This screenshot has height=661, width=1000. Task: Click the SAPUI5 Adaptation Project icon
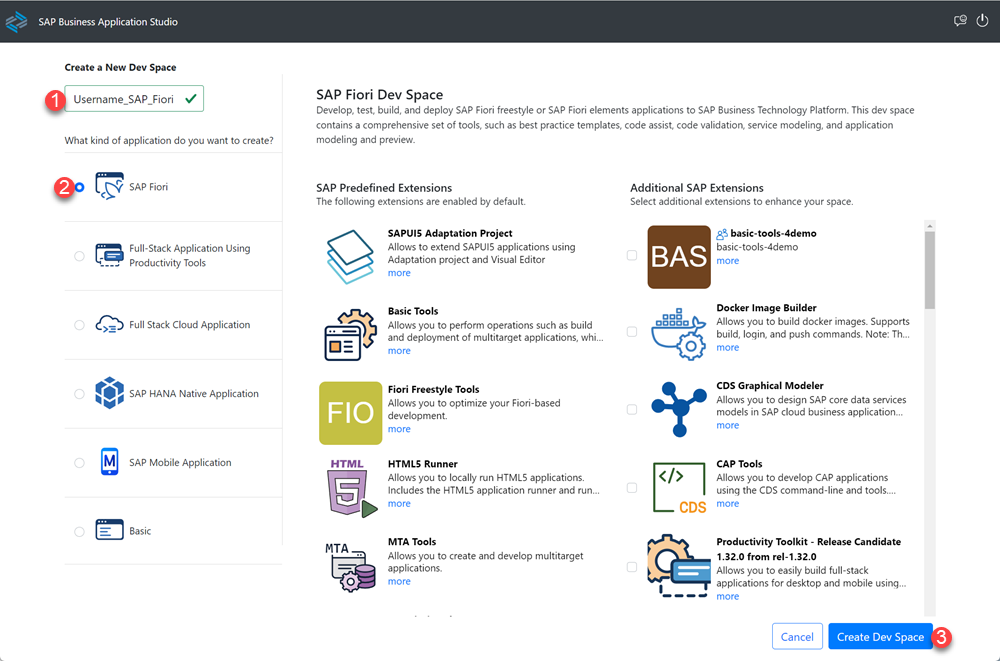point(350,256)
